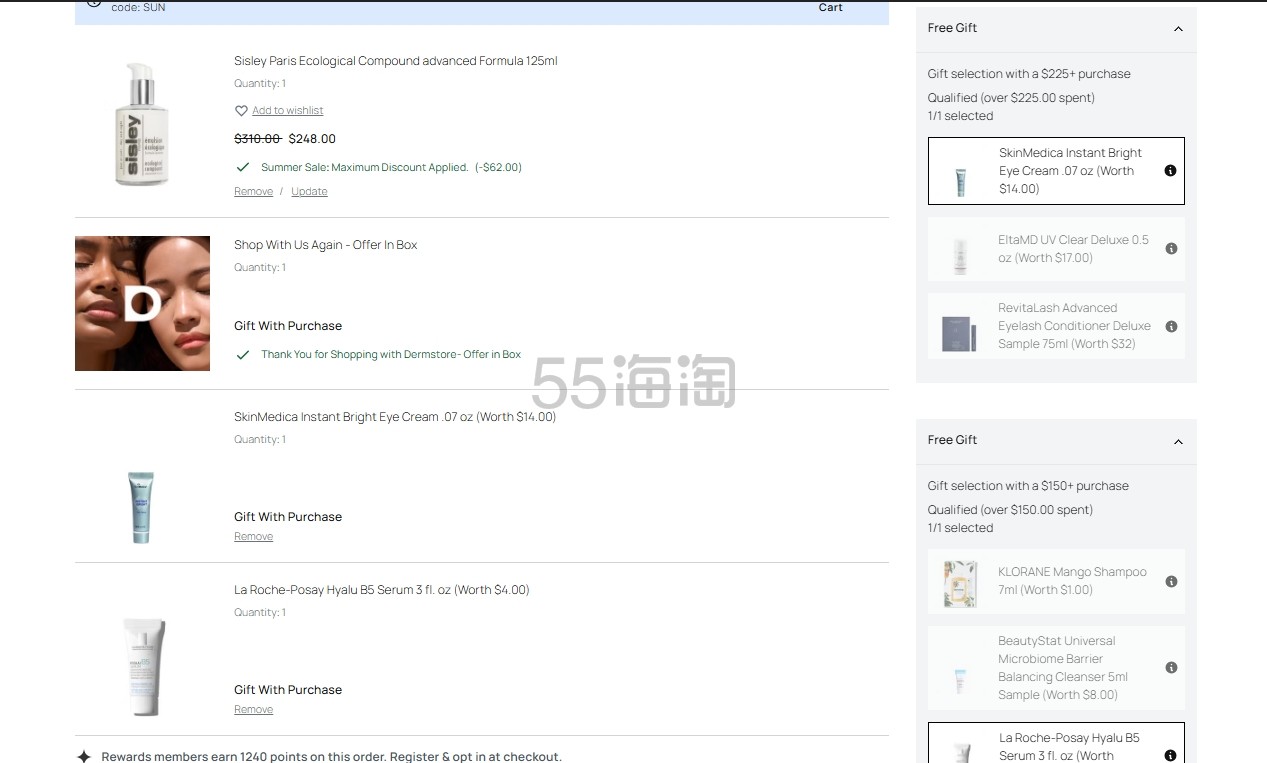The image size is (1267, 763).
Task: Click the $248.00 sale price
Action: (x=312, y=139)
